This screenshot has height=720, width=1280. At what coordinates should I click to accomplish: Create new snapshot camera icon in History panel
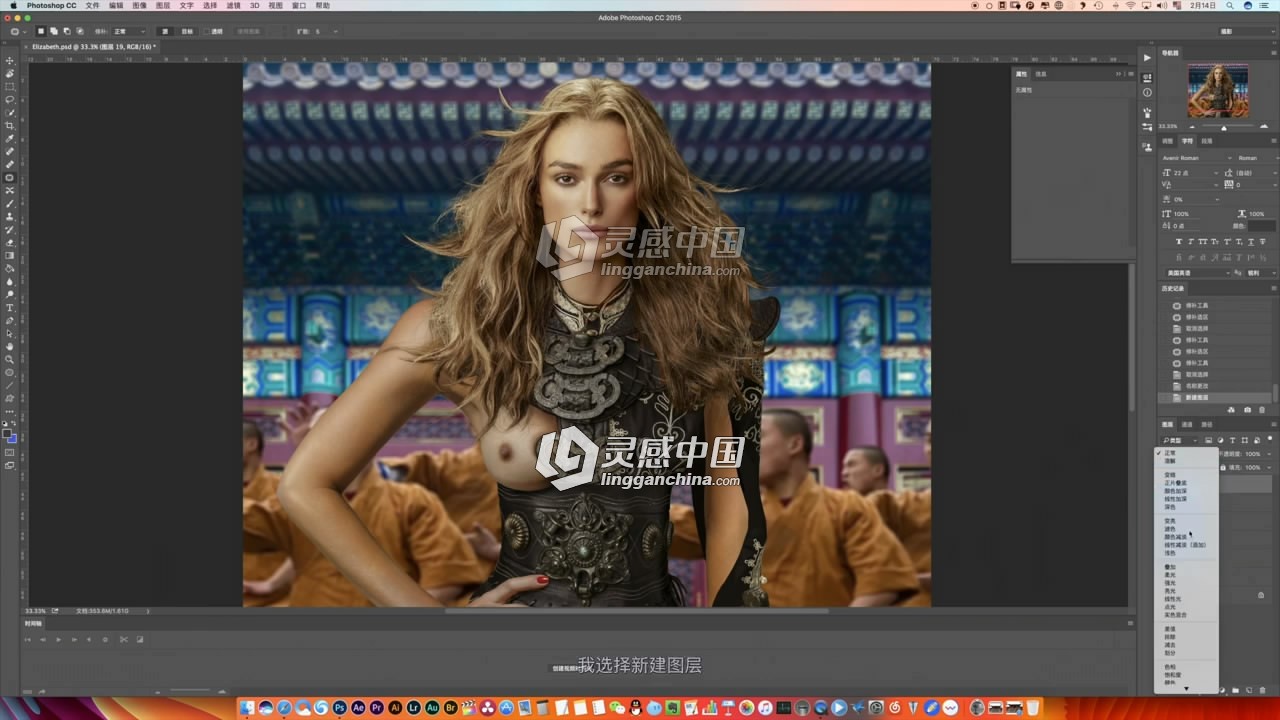coord(1247,410)
